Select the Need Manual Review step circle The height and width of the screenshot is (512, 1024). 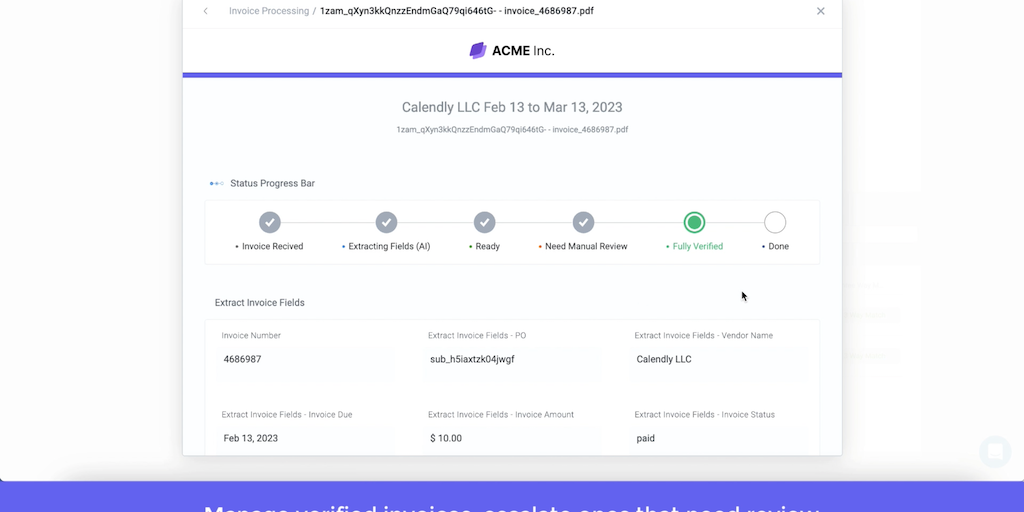(x=583, y=222)
